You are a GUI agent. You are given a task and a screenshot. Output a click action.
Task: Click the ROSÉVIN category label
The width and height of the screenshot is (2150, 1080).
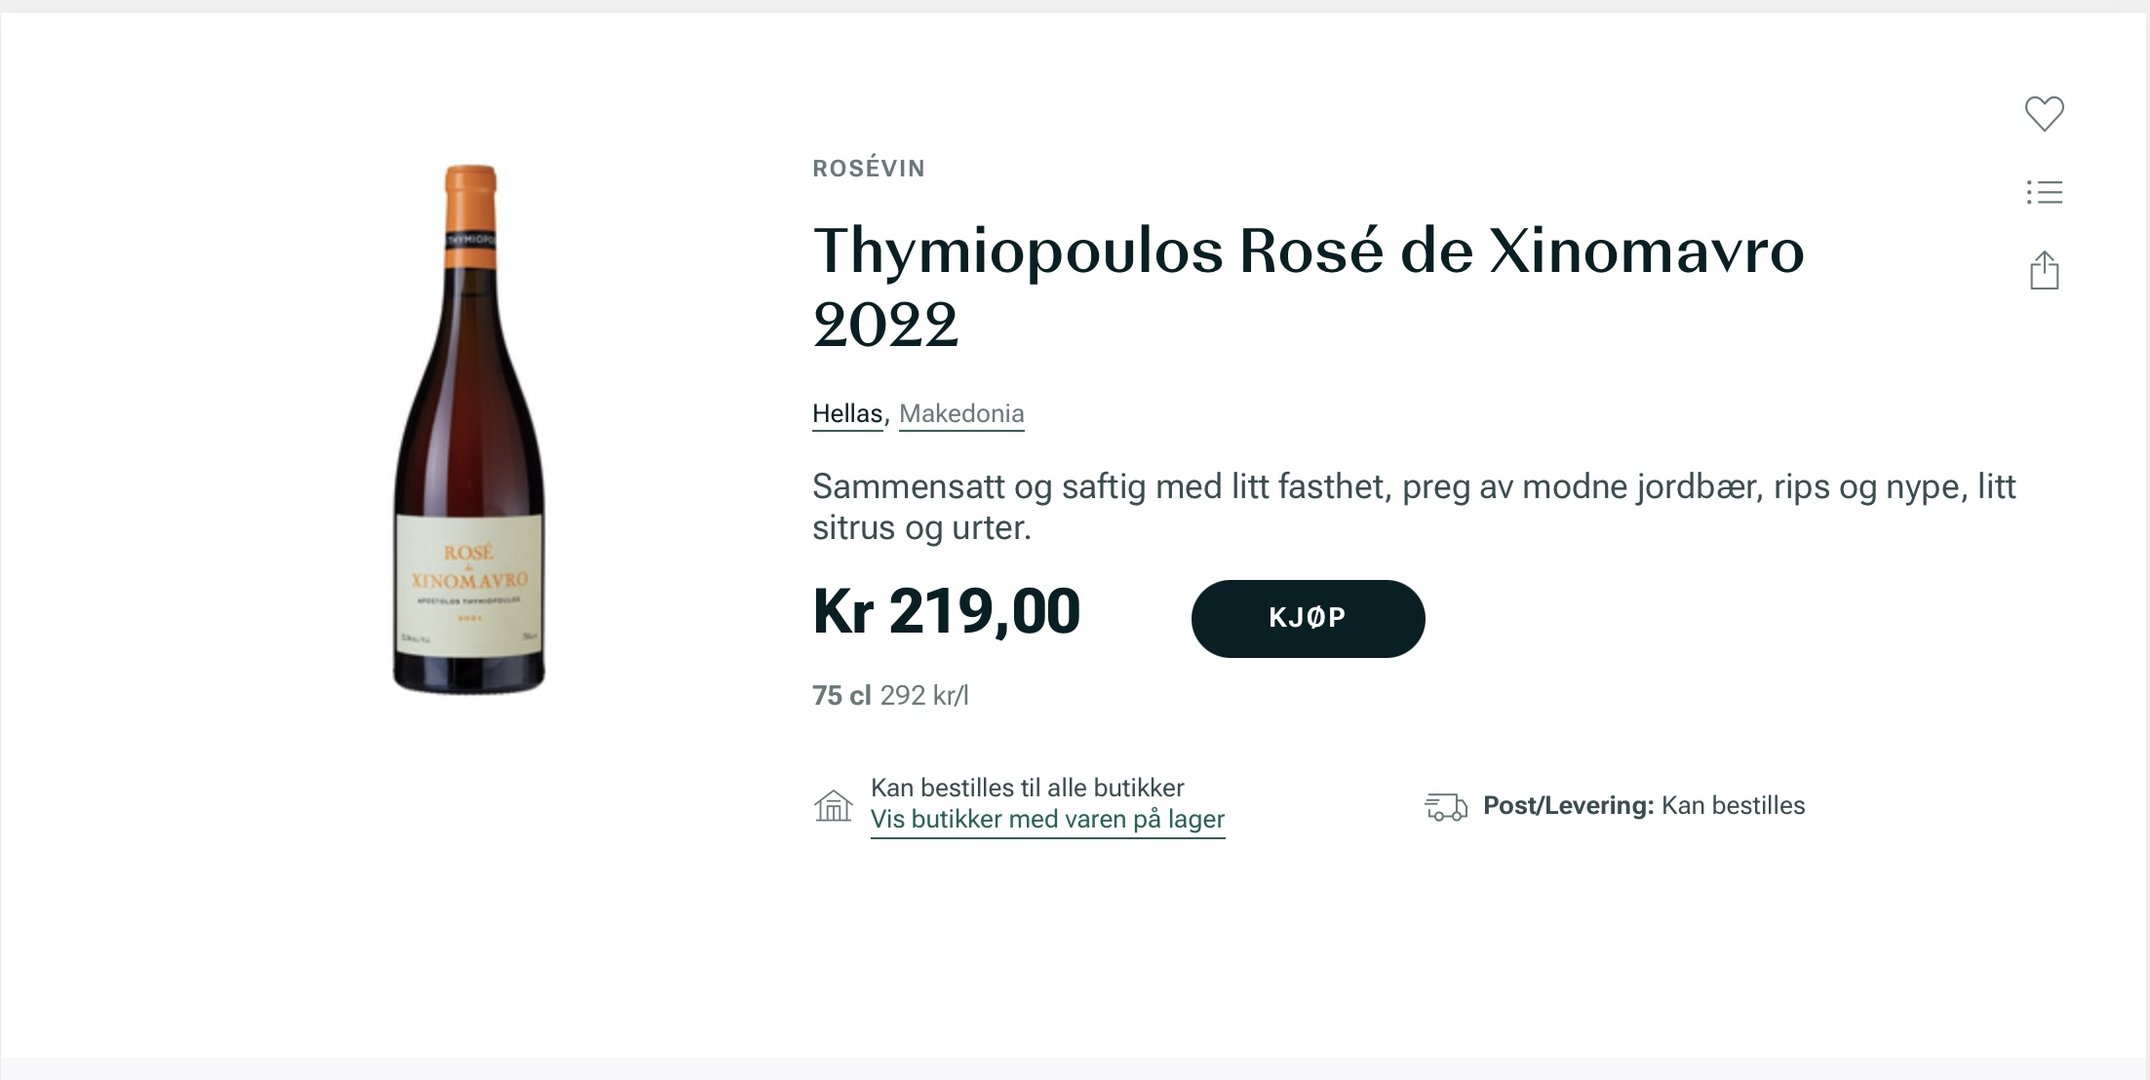(x=868, y=169)
